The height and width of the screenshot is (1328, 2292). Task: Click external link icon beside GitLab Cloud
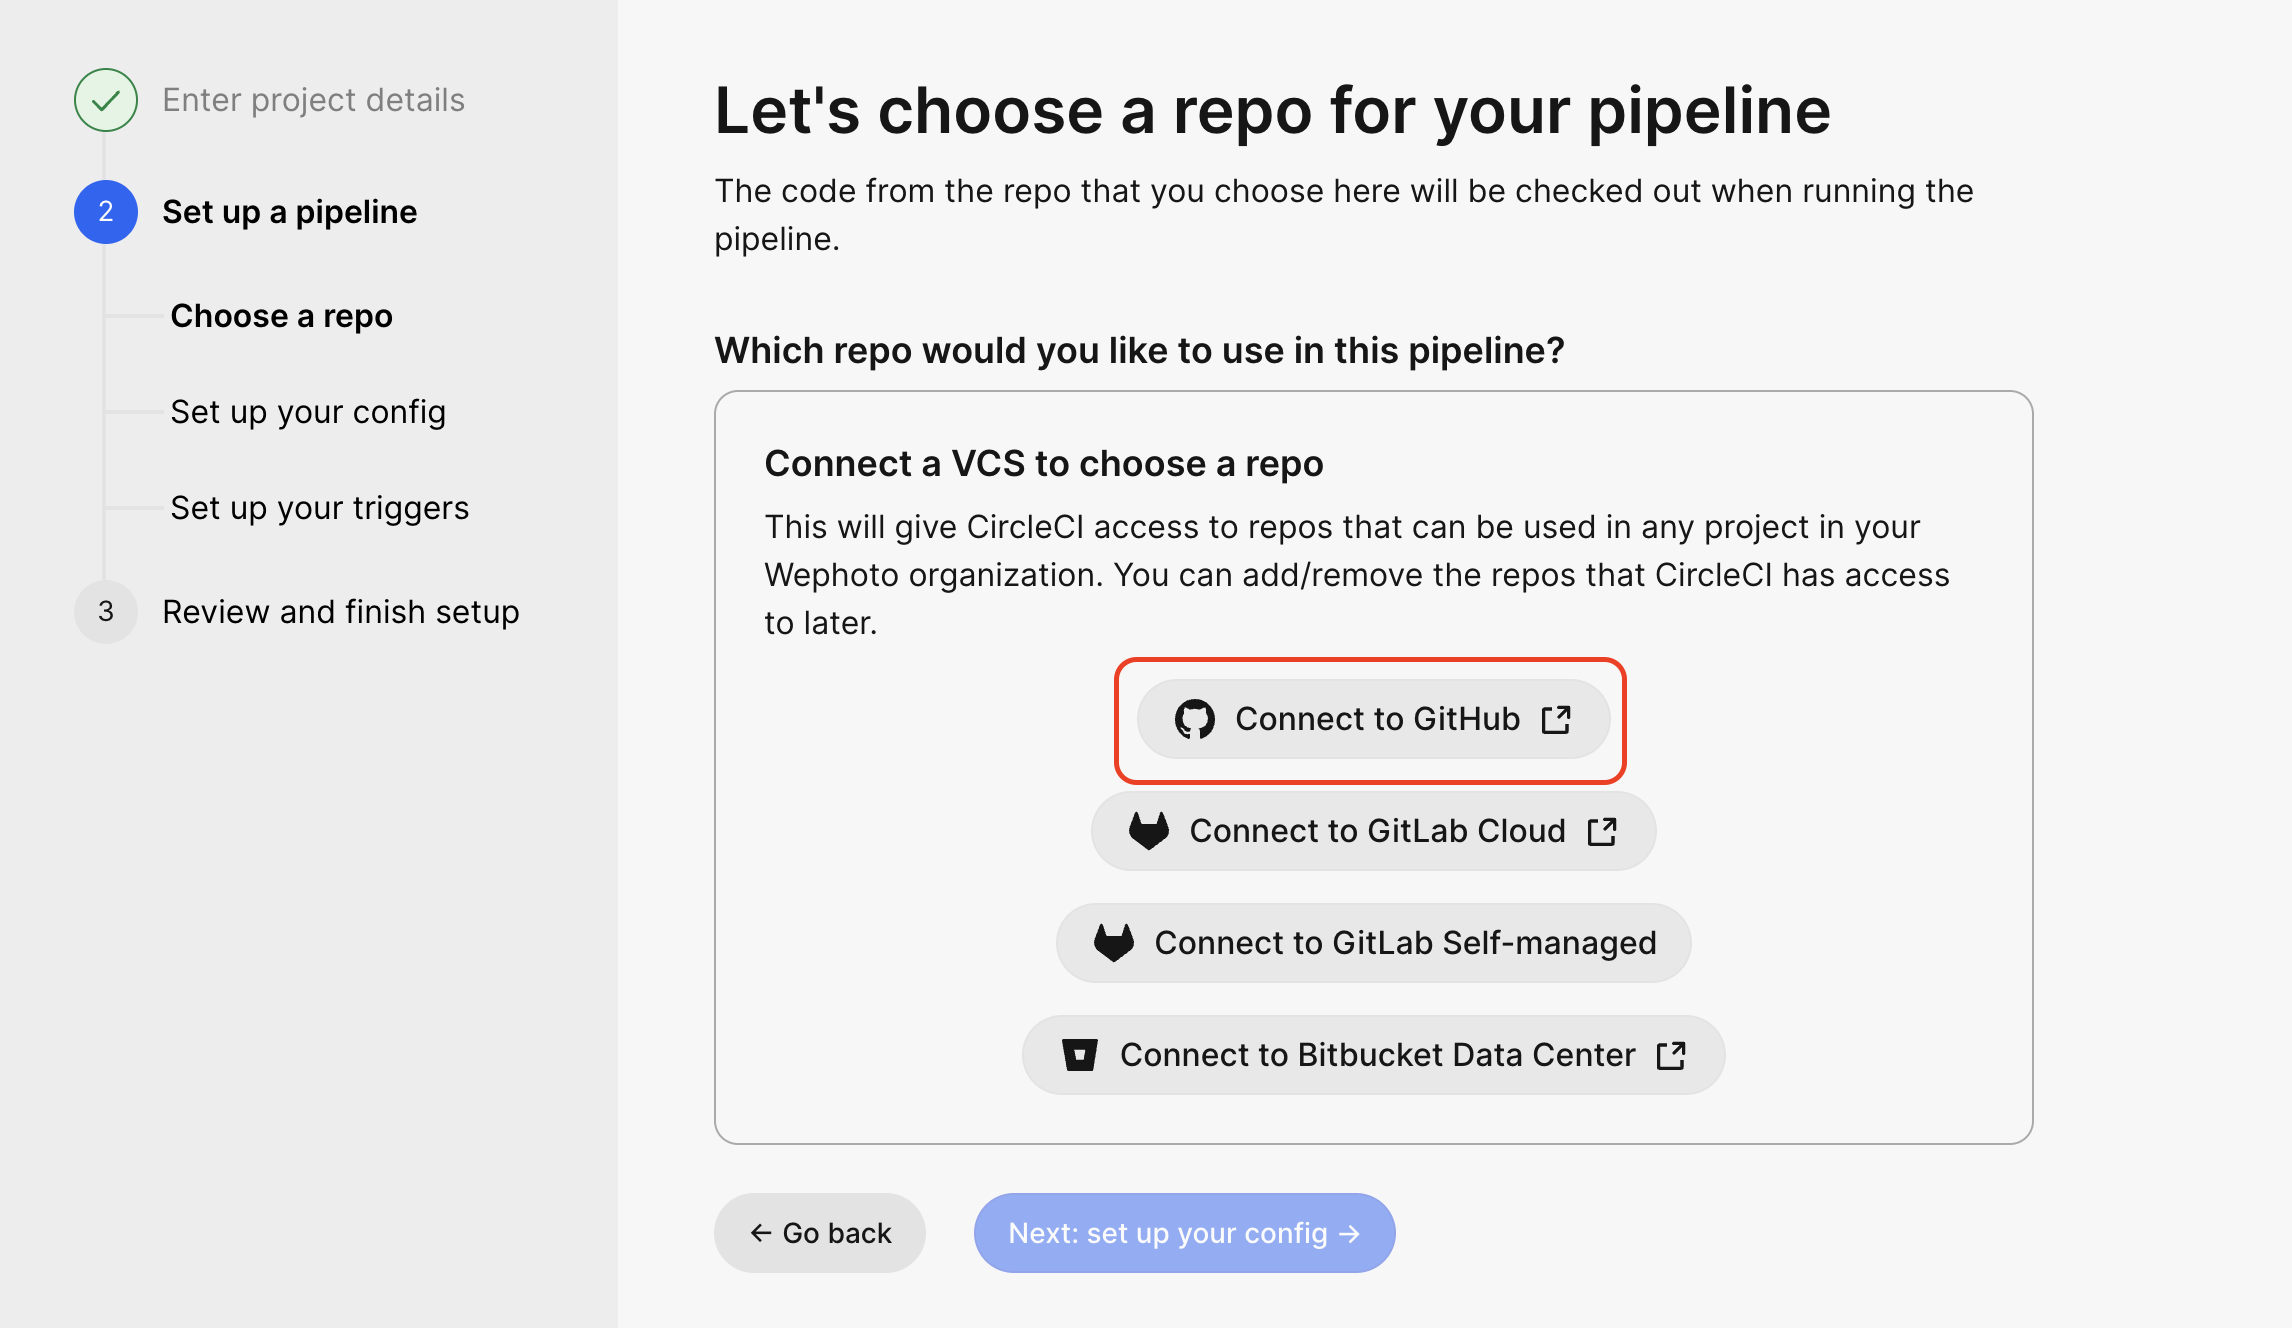pyautogui.click(x=1602, y=831)
